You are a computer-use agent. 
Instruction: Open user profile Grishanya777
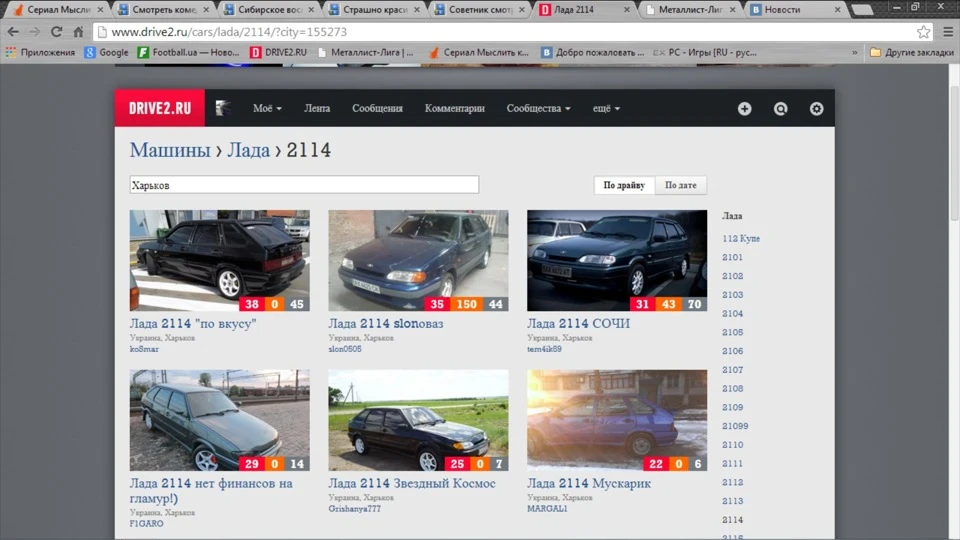354,509
